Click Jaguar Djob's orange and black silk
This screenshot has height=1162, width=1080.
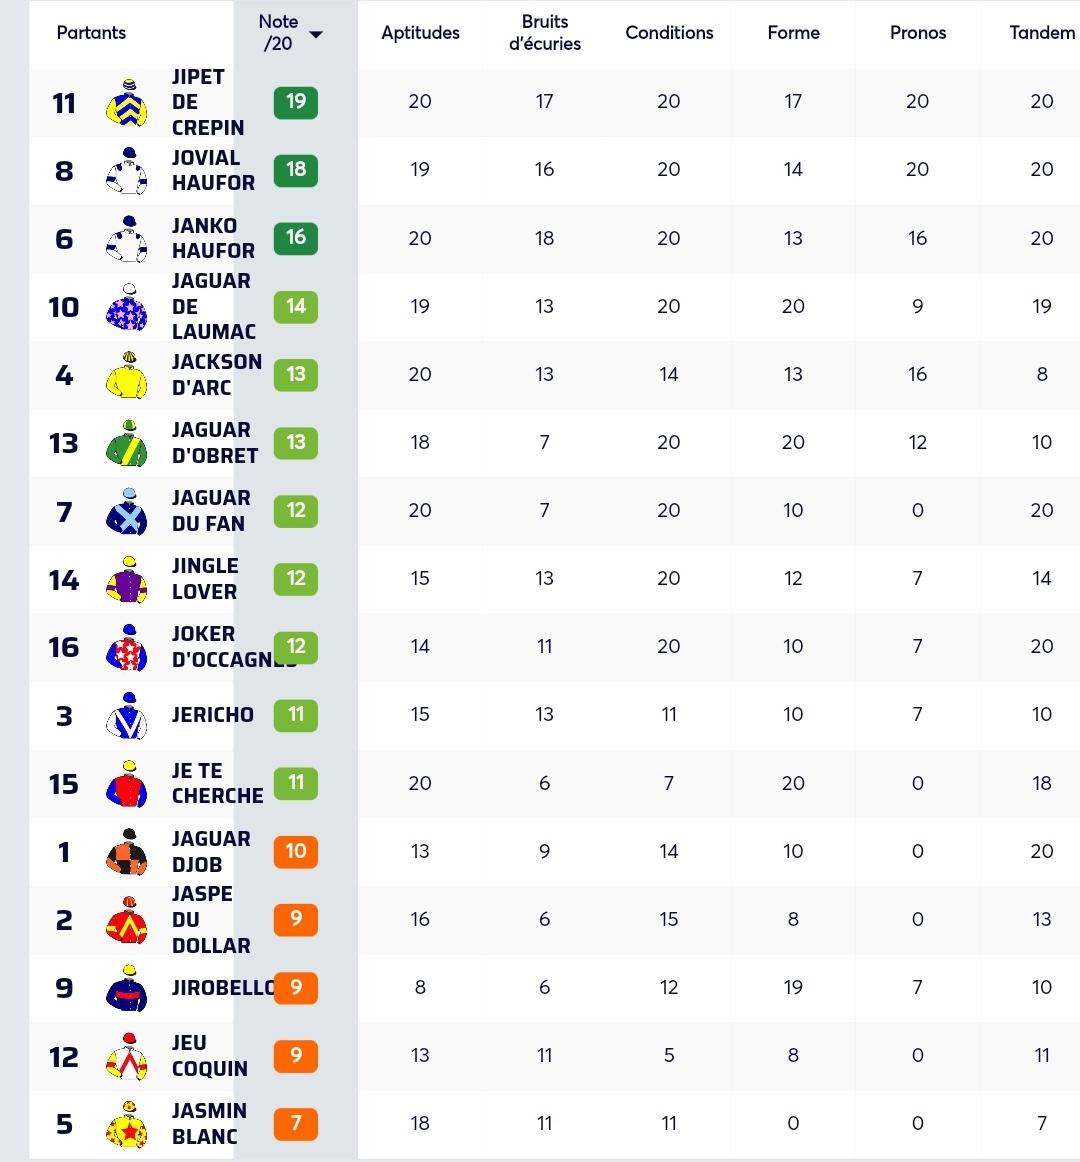pos(127,851)
